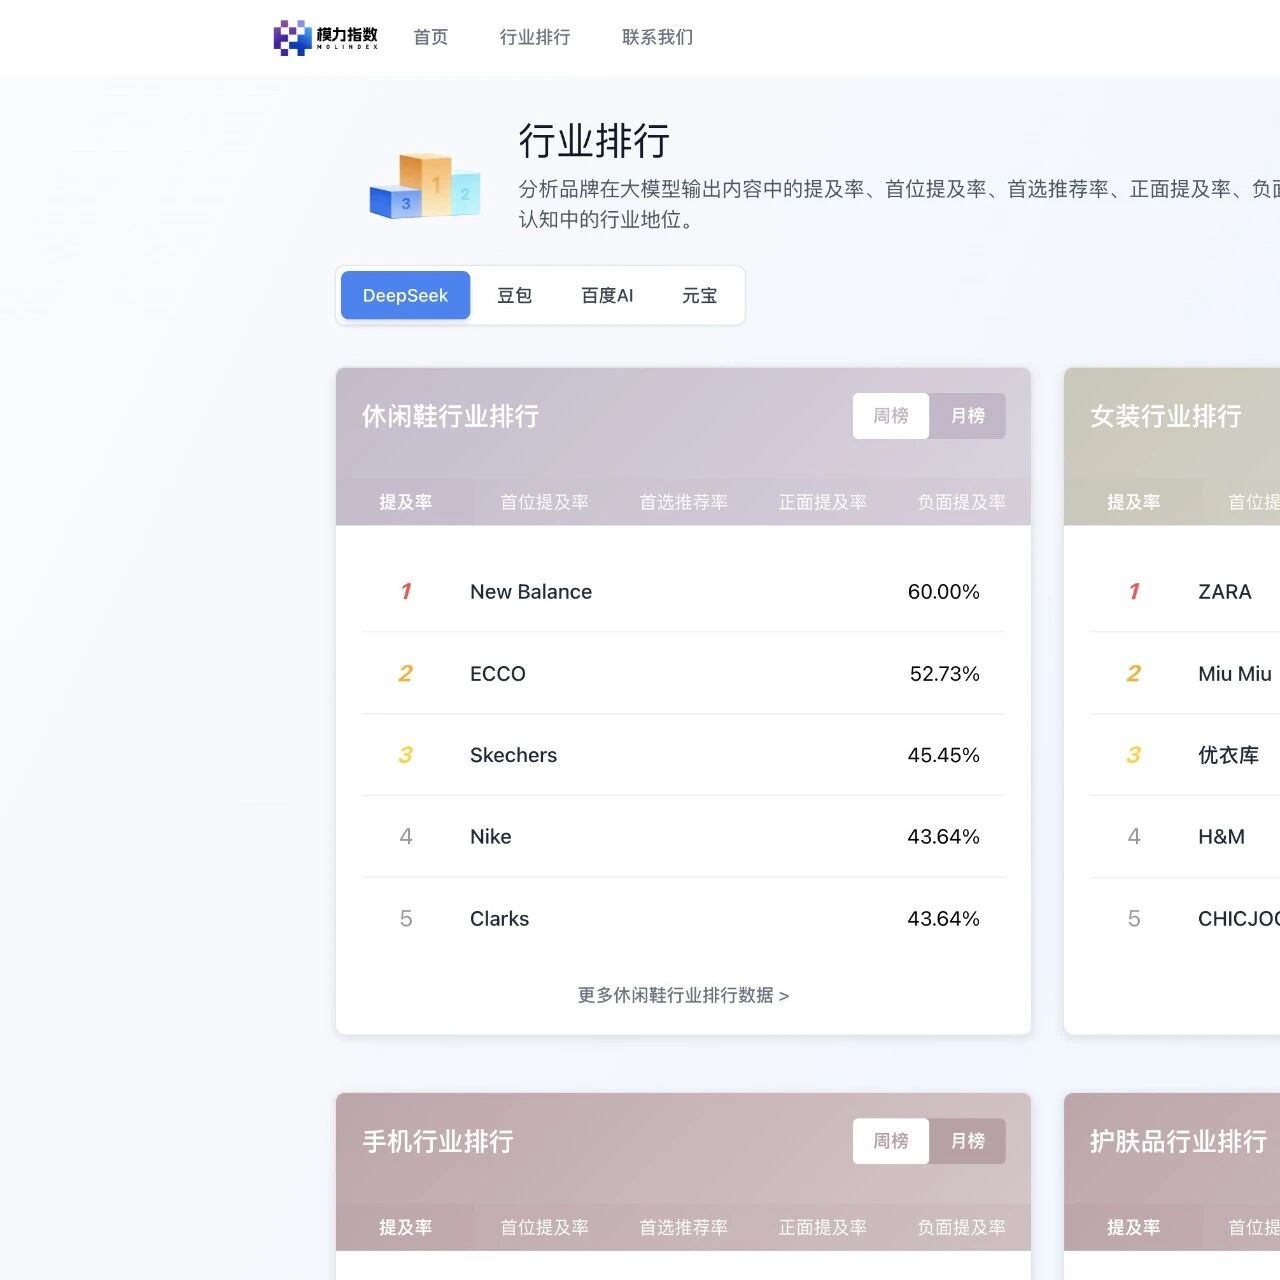Select 提及率 tab in 护肤品 card
Screen dimensions: 1280x1280
(x=1133, y=1227)
